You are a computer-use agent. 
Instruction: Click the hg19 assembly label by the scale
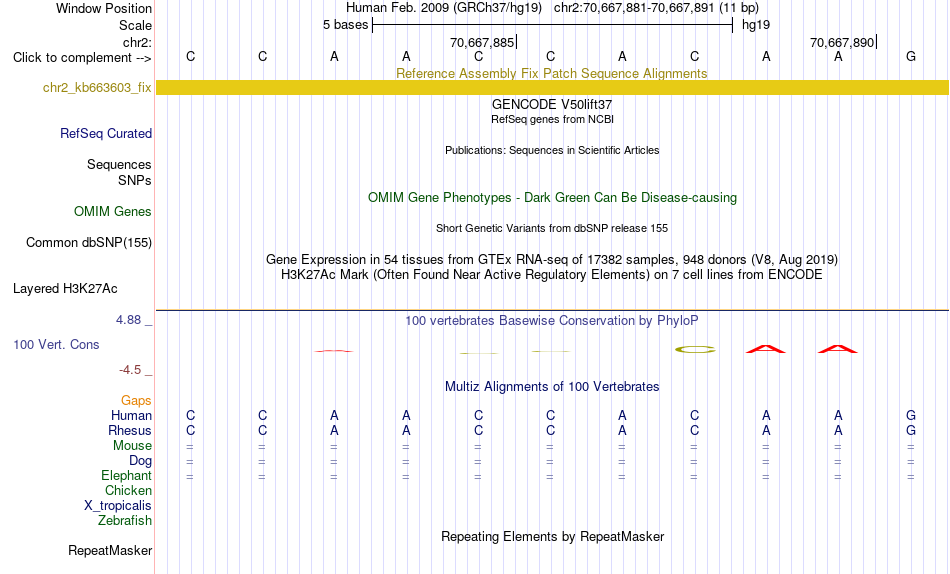point(756,25)
